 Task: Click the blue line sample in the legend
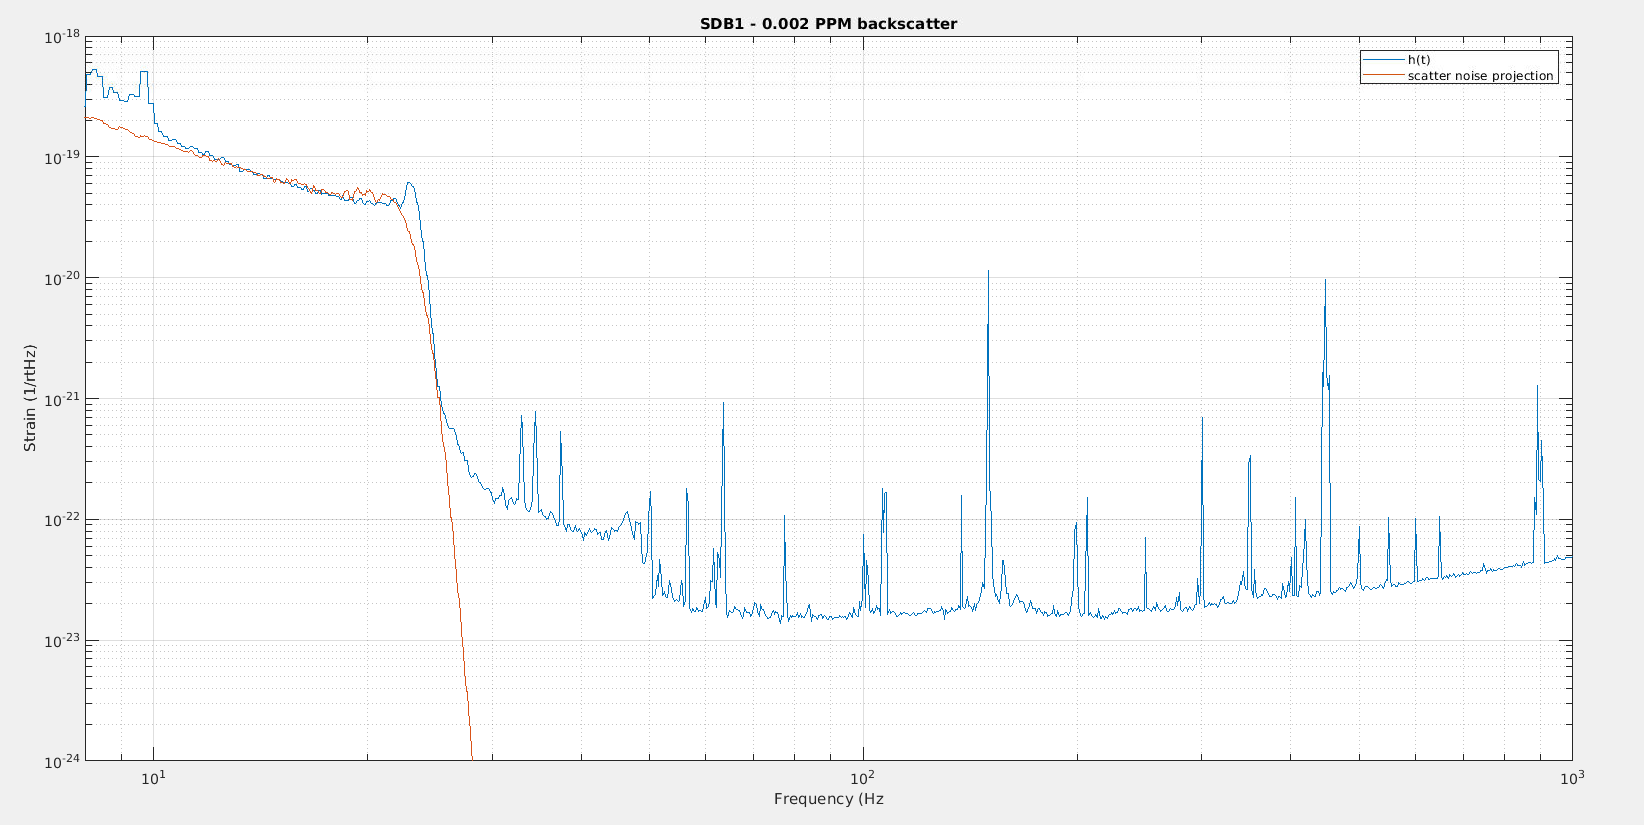[x=1384, y=60]
